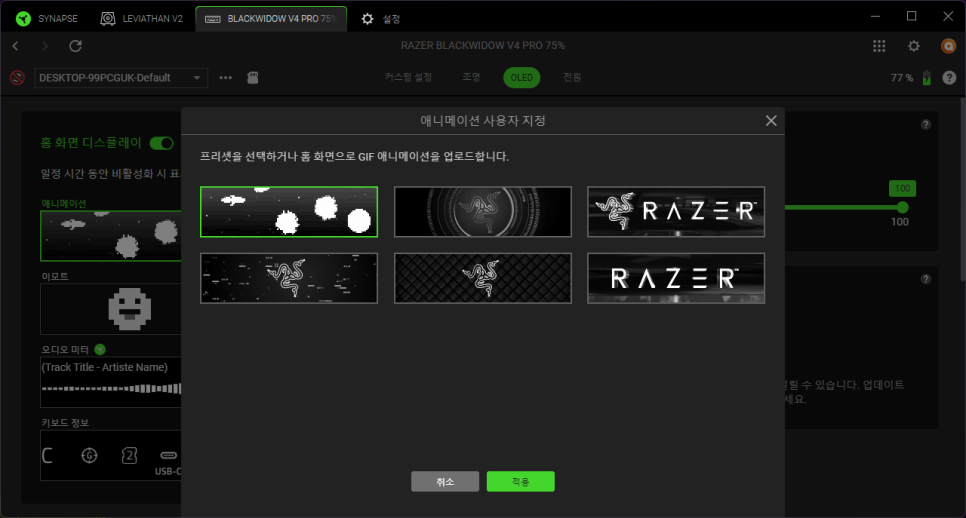Select the diamond pattern snake logo preset
This screenshot has width=966, height=518.
483,278
